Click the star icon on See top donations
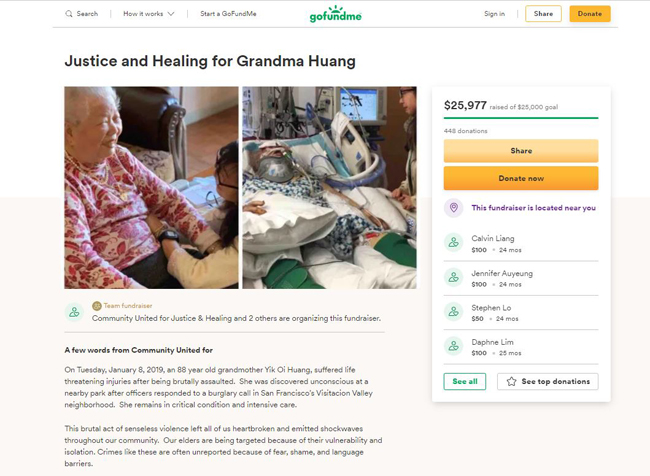This screenshot has width=650, height=476. (x=512, y=381)
